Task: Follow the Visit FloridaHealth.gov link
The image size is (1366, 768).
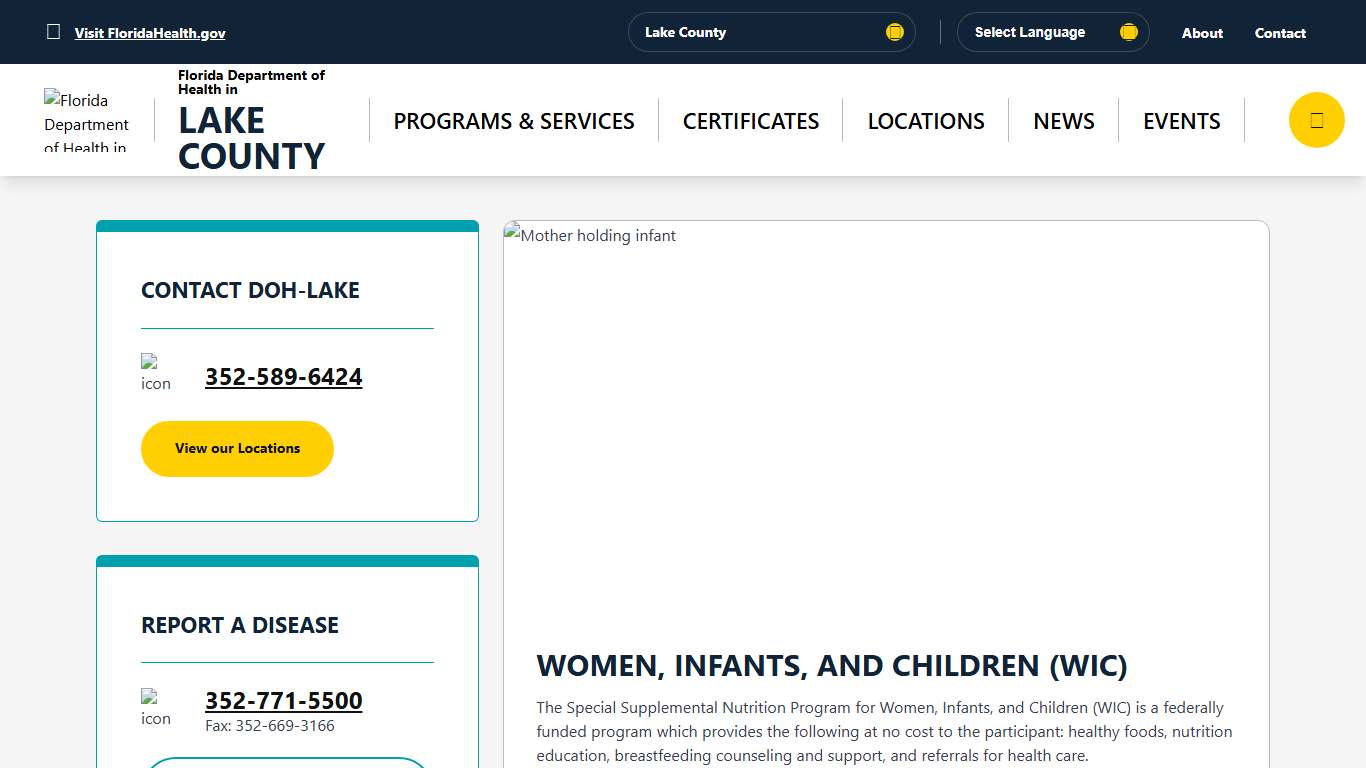Action: click(x=150, y=32)
